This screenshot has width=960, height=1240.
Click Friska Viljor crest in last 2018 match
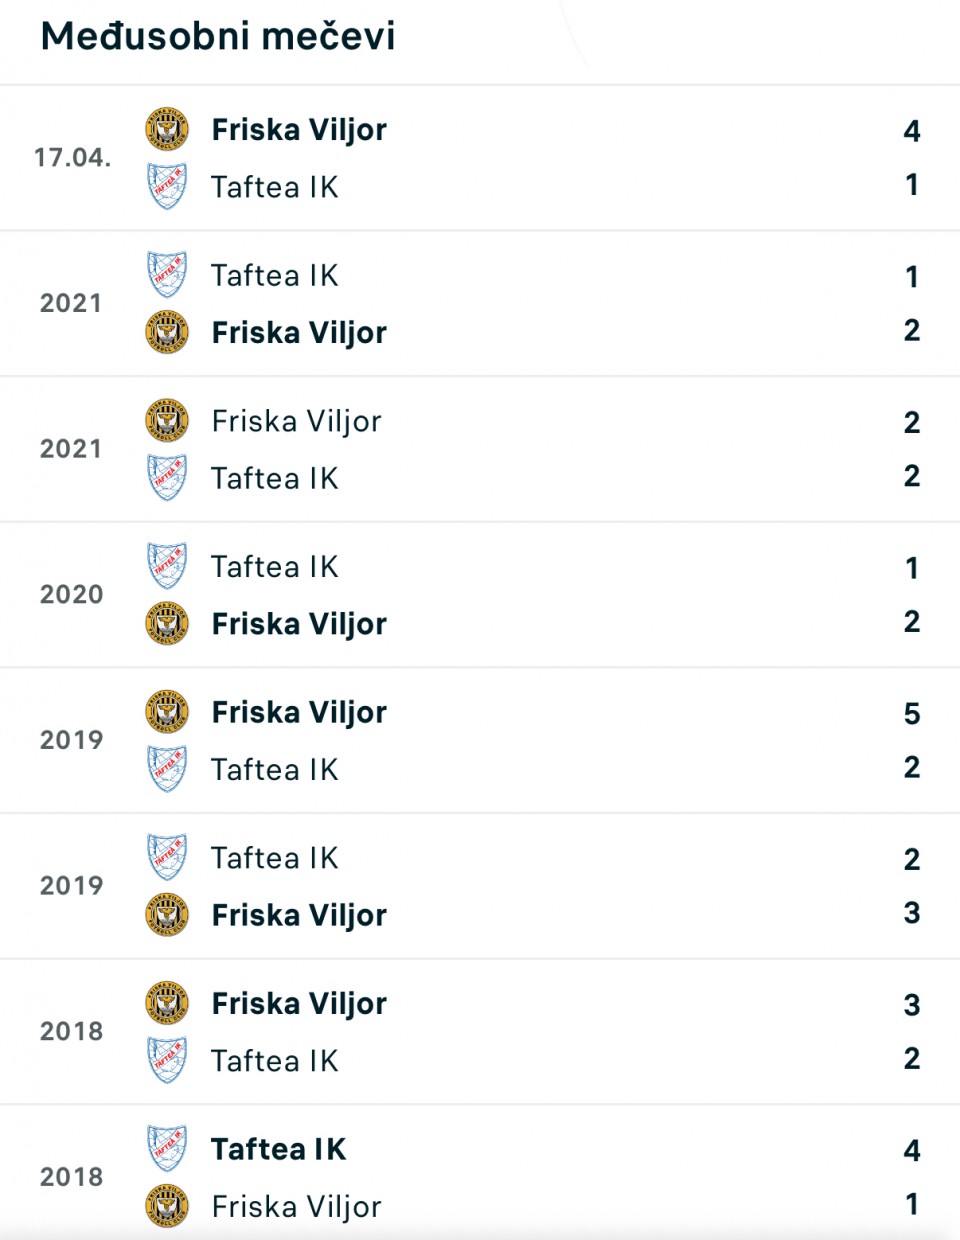click(167, 1207)
